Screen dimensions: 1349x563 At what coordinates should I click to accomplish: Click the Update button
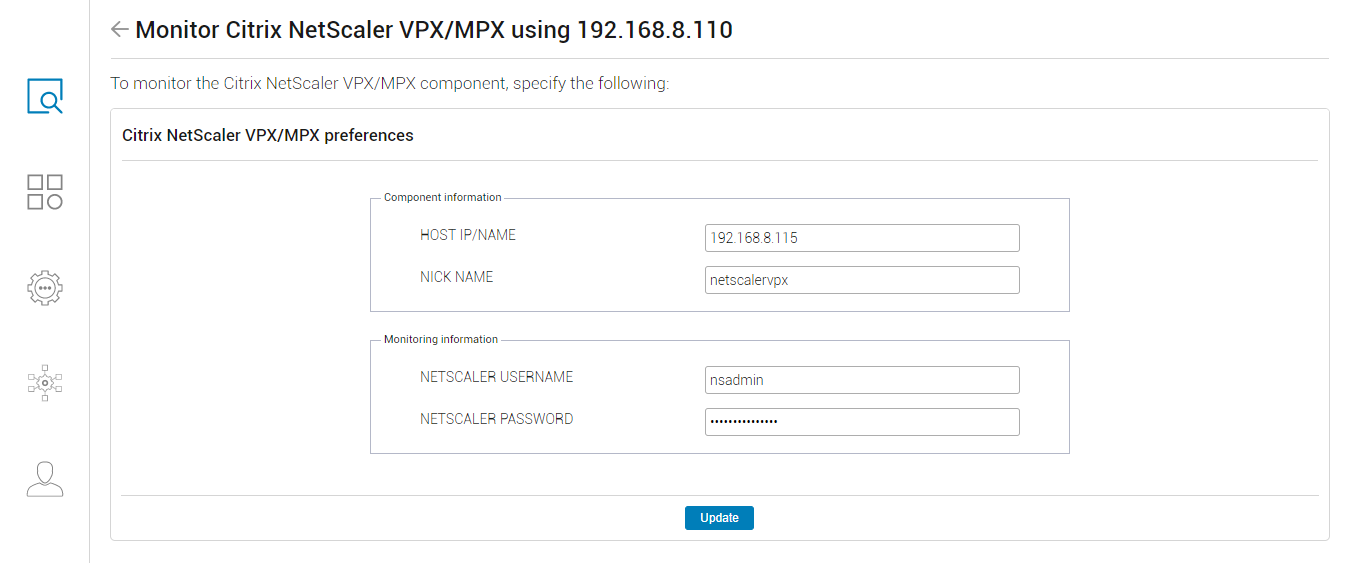coord(719,518)
